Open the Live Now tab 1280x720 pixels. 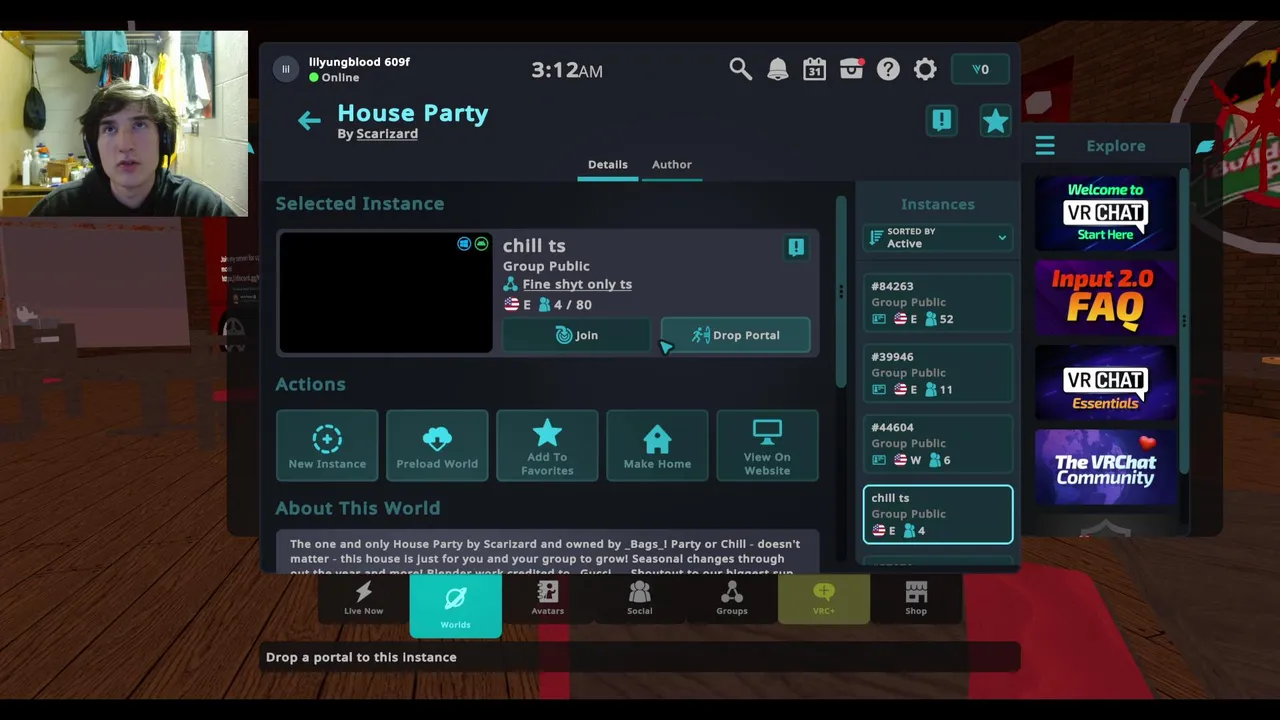[x=364, y=600]
